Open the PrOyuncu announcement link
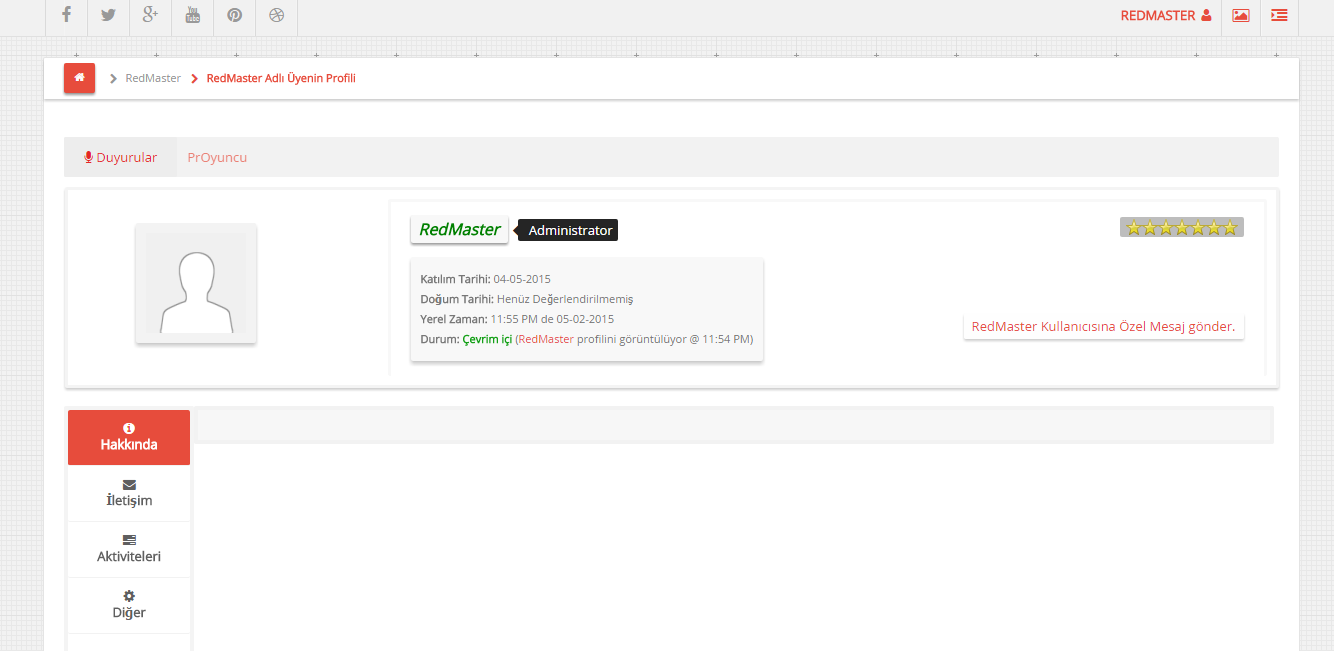This screenshot has height=651, width=1334. pos(217,157)
